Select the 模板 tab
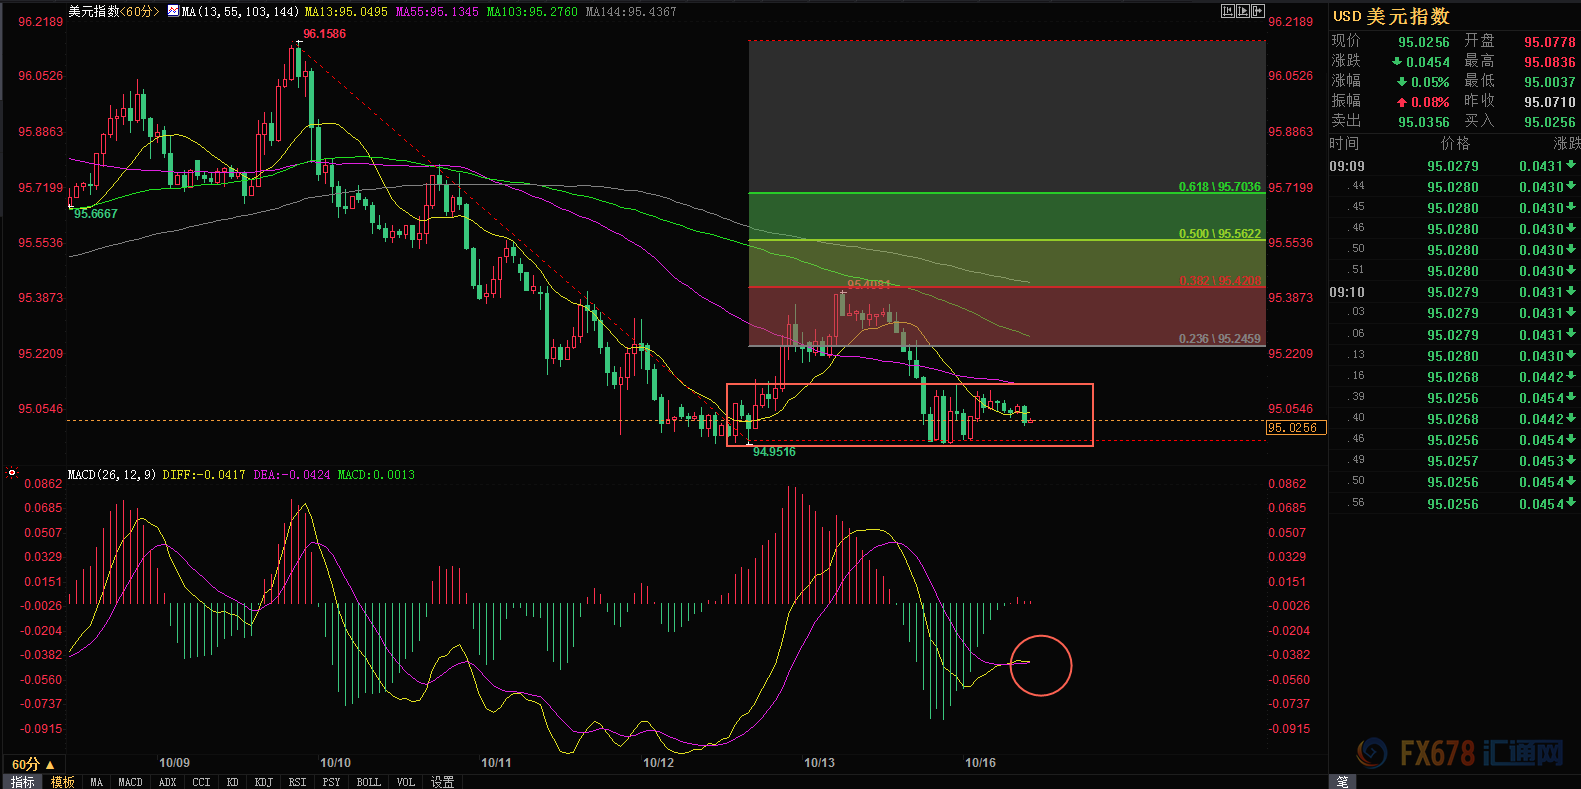 click(x=63, y=782)
